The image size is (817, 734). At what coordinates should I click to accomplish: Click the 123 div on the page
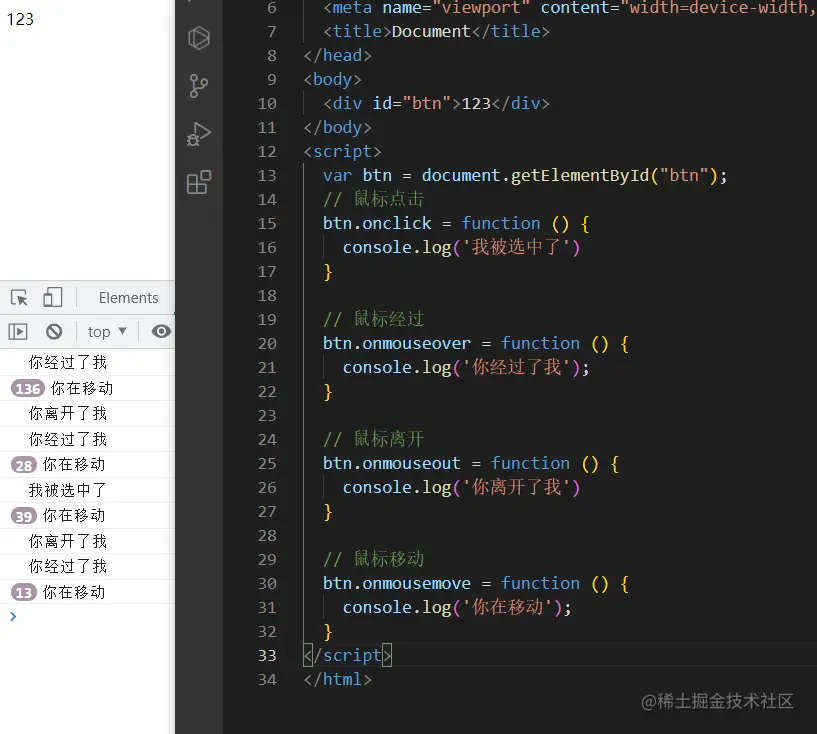point(20,19)
